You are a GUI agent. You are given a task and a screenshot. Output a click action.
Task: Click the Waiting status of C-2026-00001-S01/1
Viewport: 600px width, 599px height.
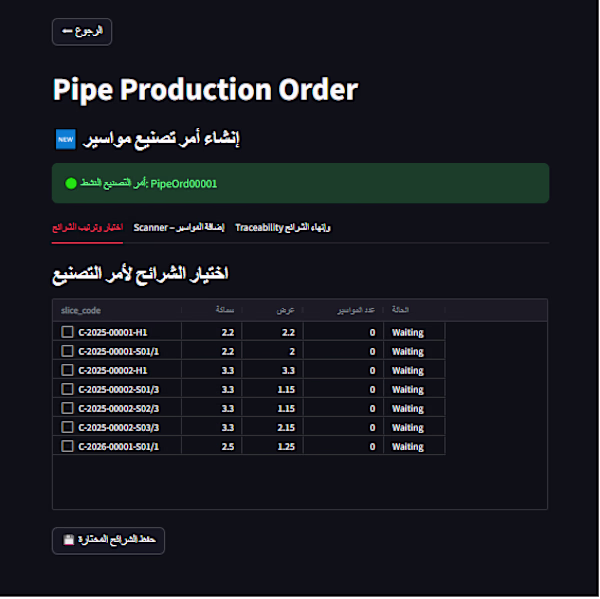pos(408,447)
